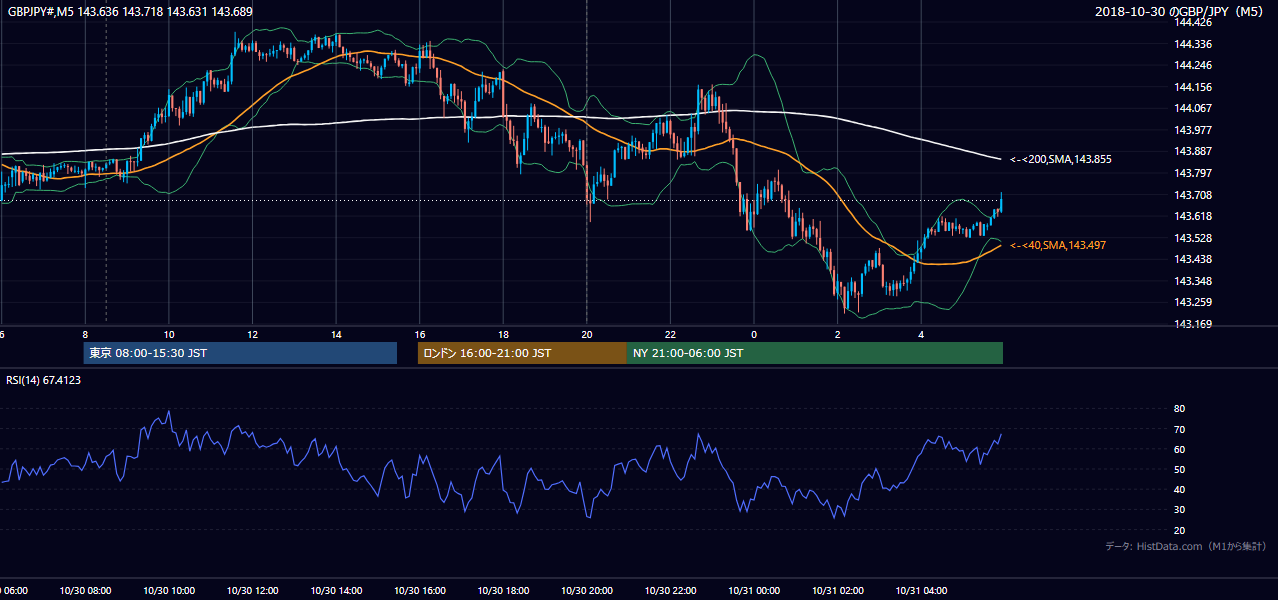The width and height of the screenshot is (1278, 600).
Task: Click the 10/31 04:00 date label
Action: tap(921, 591)
